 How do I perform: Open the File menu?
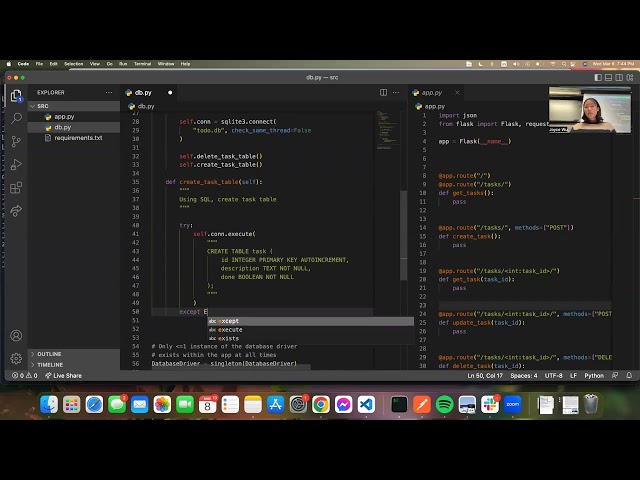(39, 64)
